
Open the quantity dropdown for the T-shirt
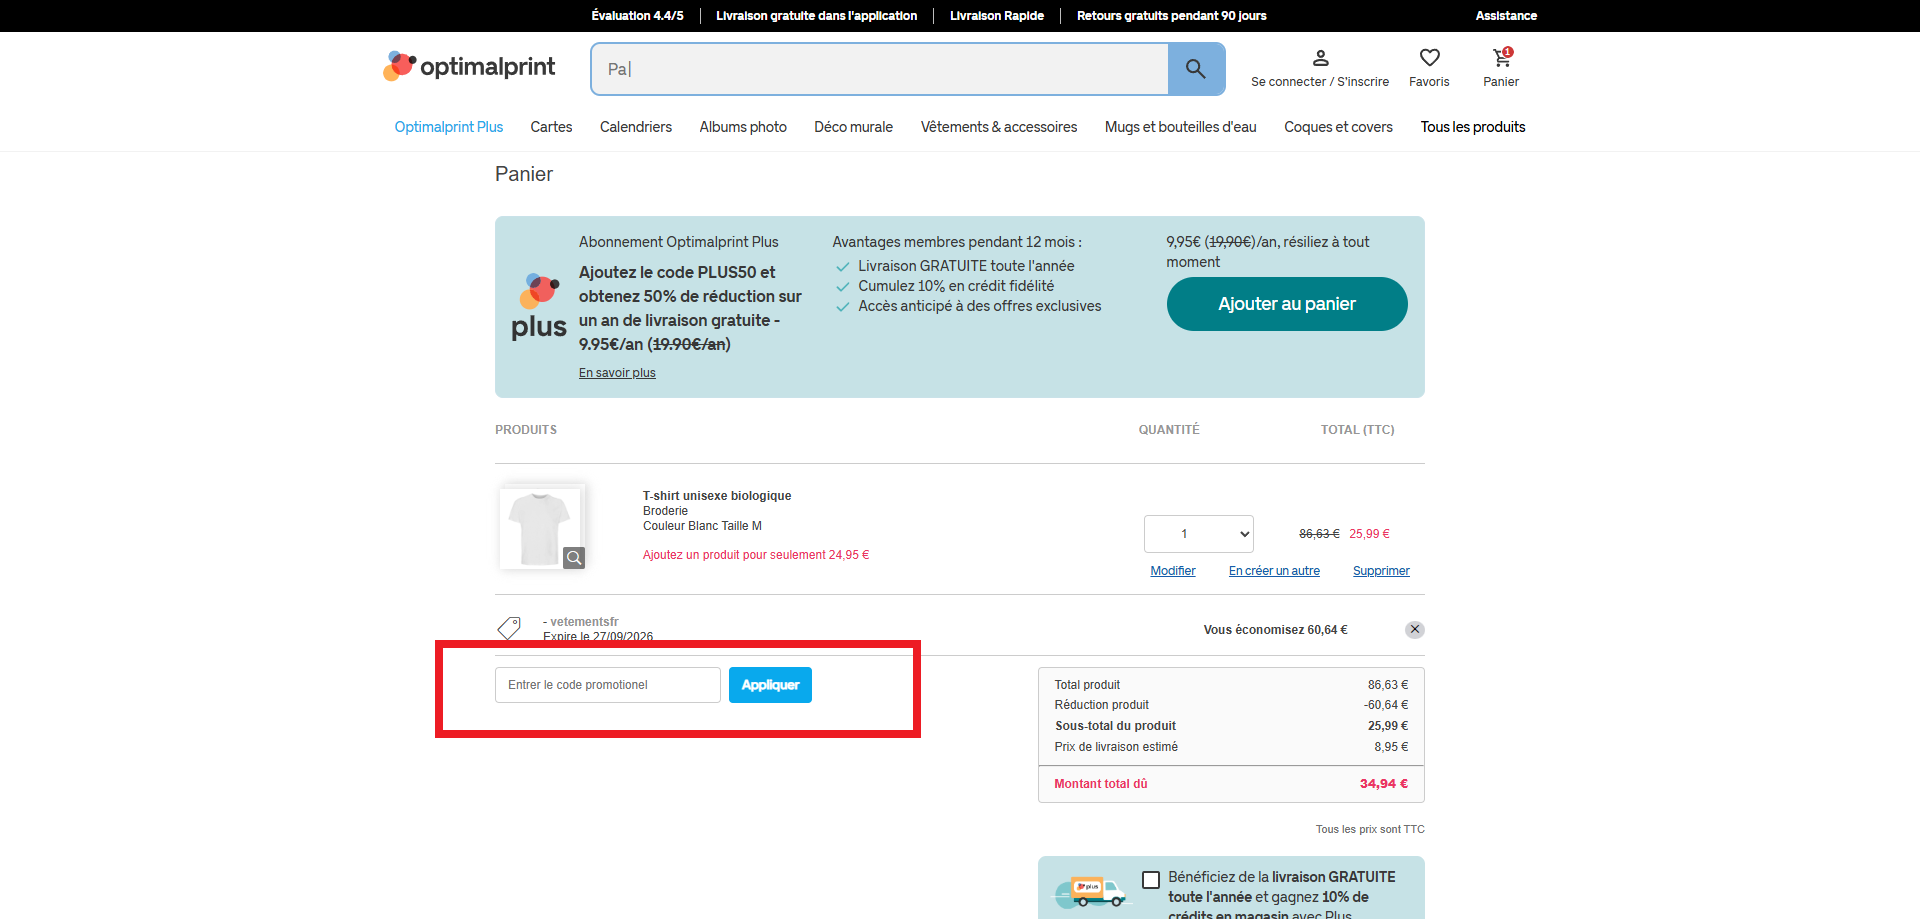1198,534
